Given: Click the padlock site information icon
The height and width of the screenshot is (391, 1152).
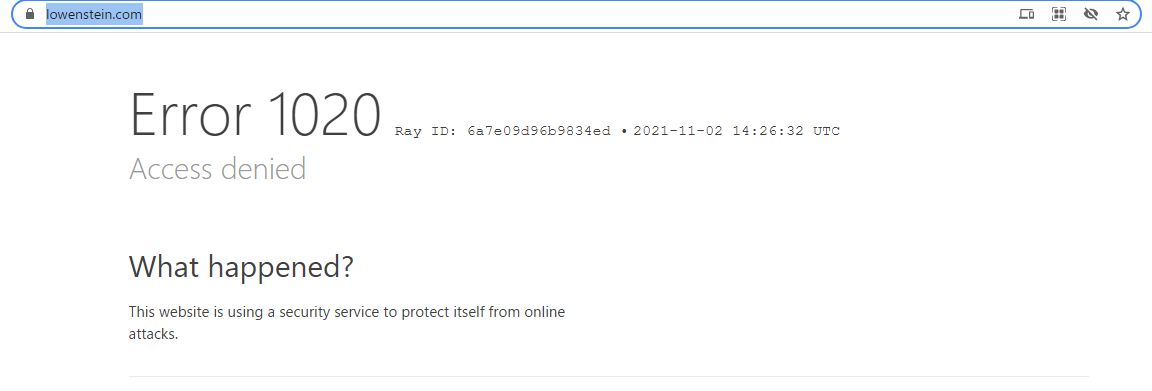Looking at the screenshot, I should click(29, 14).
